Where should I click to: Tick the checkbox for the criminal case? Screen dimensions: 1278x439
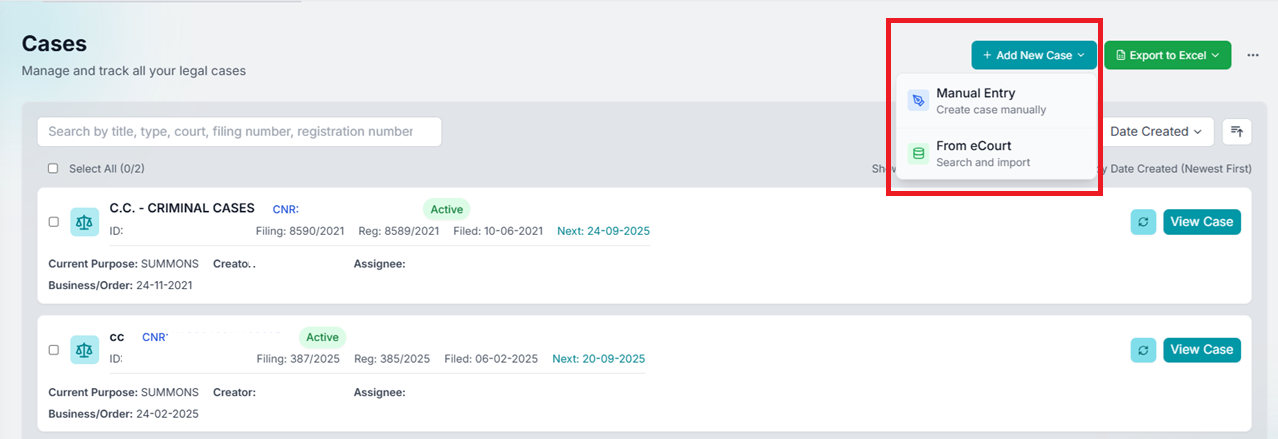[54, 222]
